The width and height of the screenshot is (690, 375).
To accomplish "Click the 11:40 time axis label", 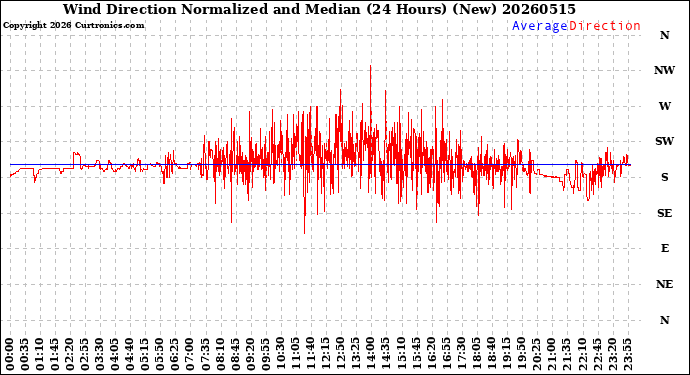I will 311,354.
